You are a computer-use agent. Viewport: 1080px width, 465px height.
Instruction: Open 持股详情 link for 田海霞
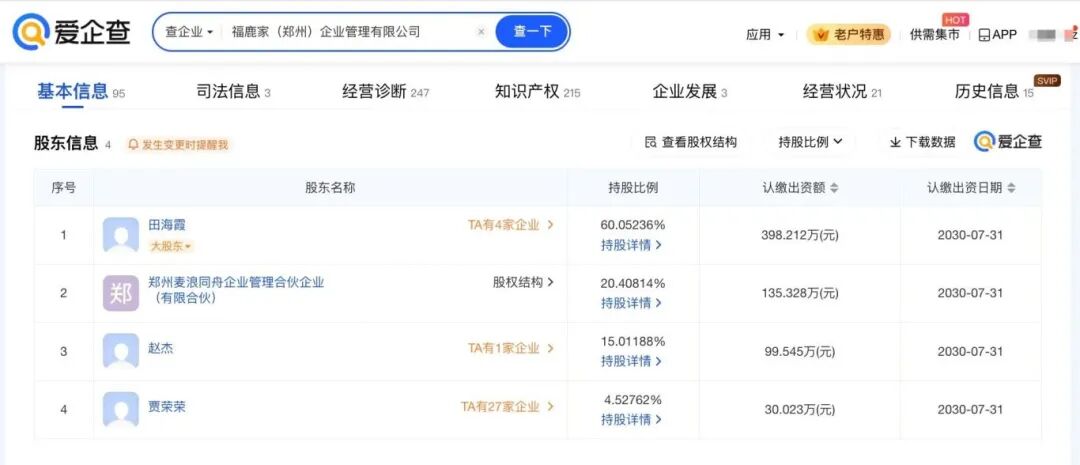[631, 245]
